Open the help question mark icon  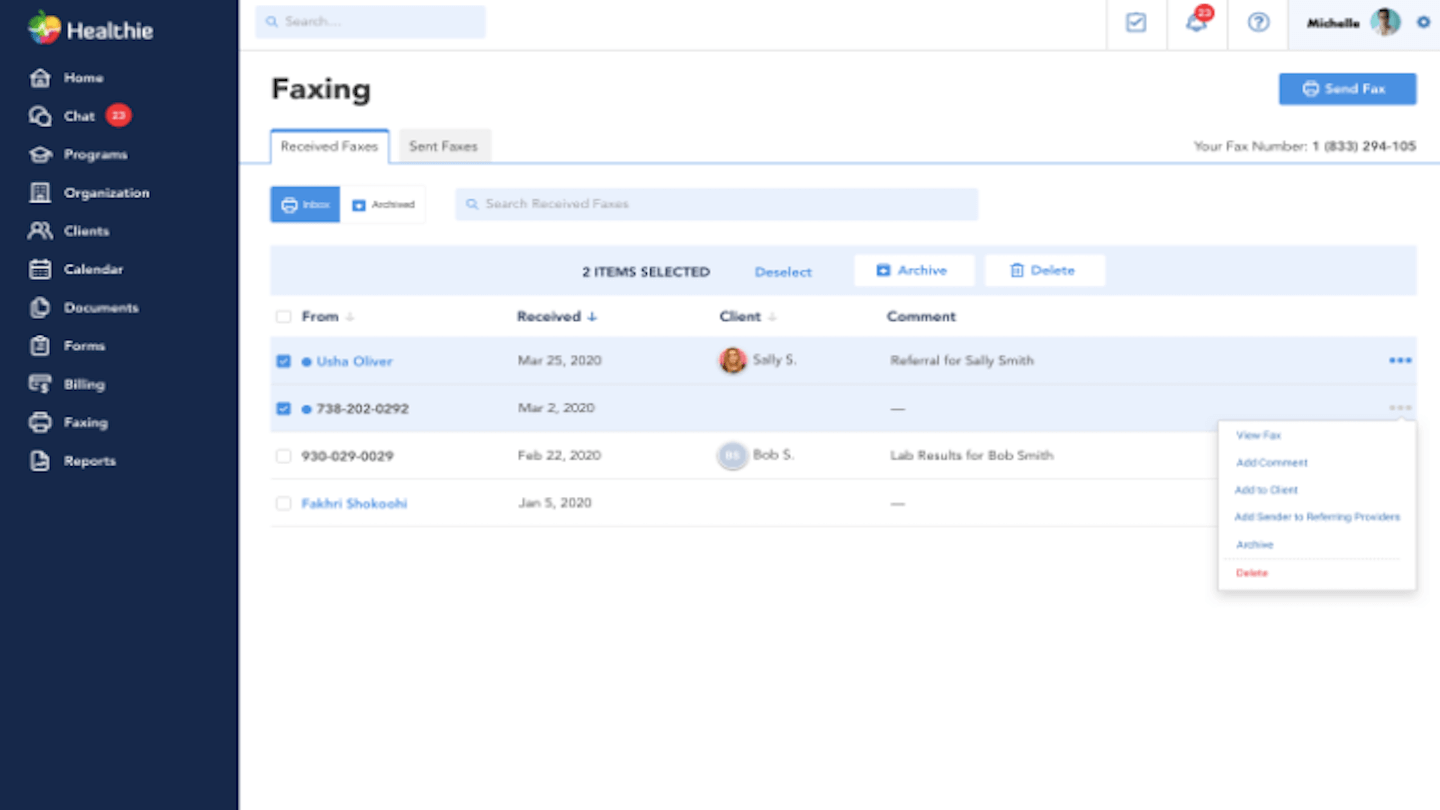click(1258, 23)
